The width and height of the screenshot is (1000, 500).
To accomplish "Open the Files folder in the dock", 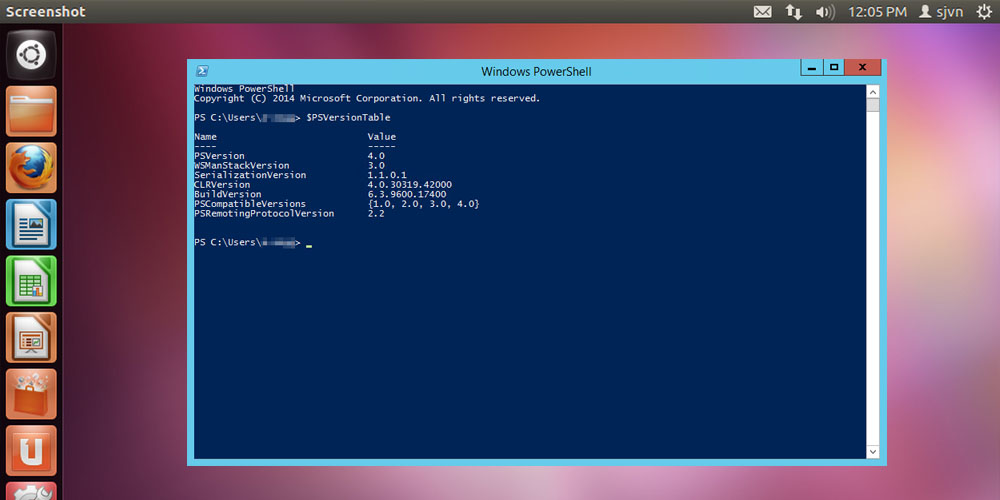I will point(31,111).
